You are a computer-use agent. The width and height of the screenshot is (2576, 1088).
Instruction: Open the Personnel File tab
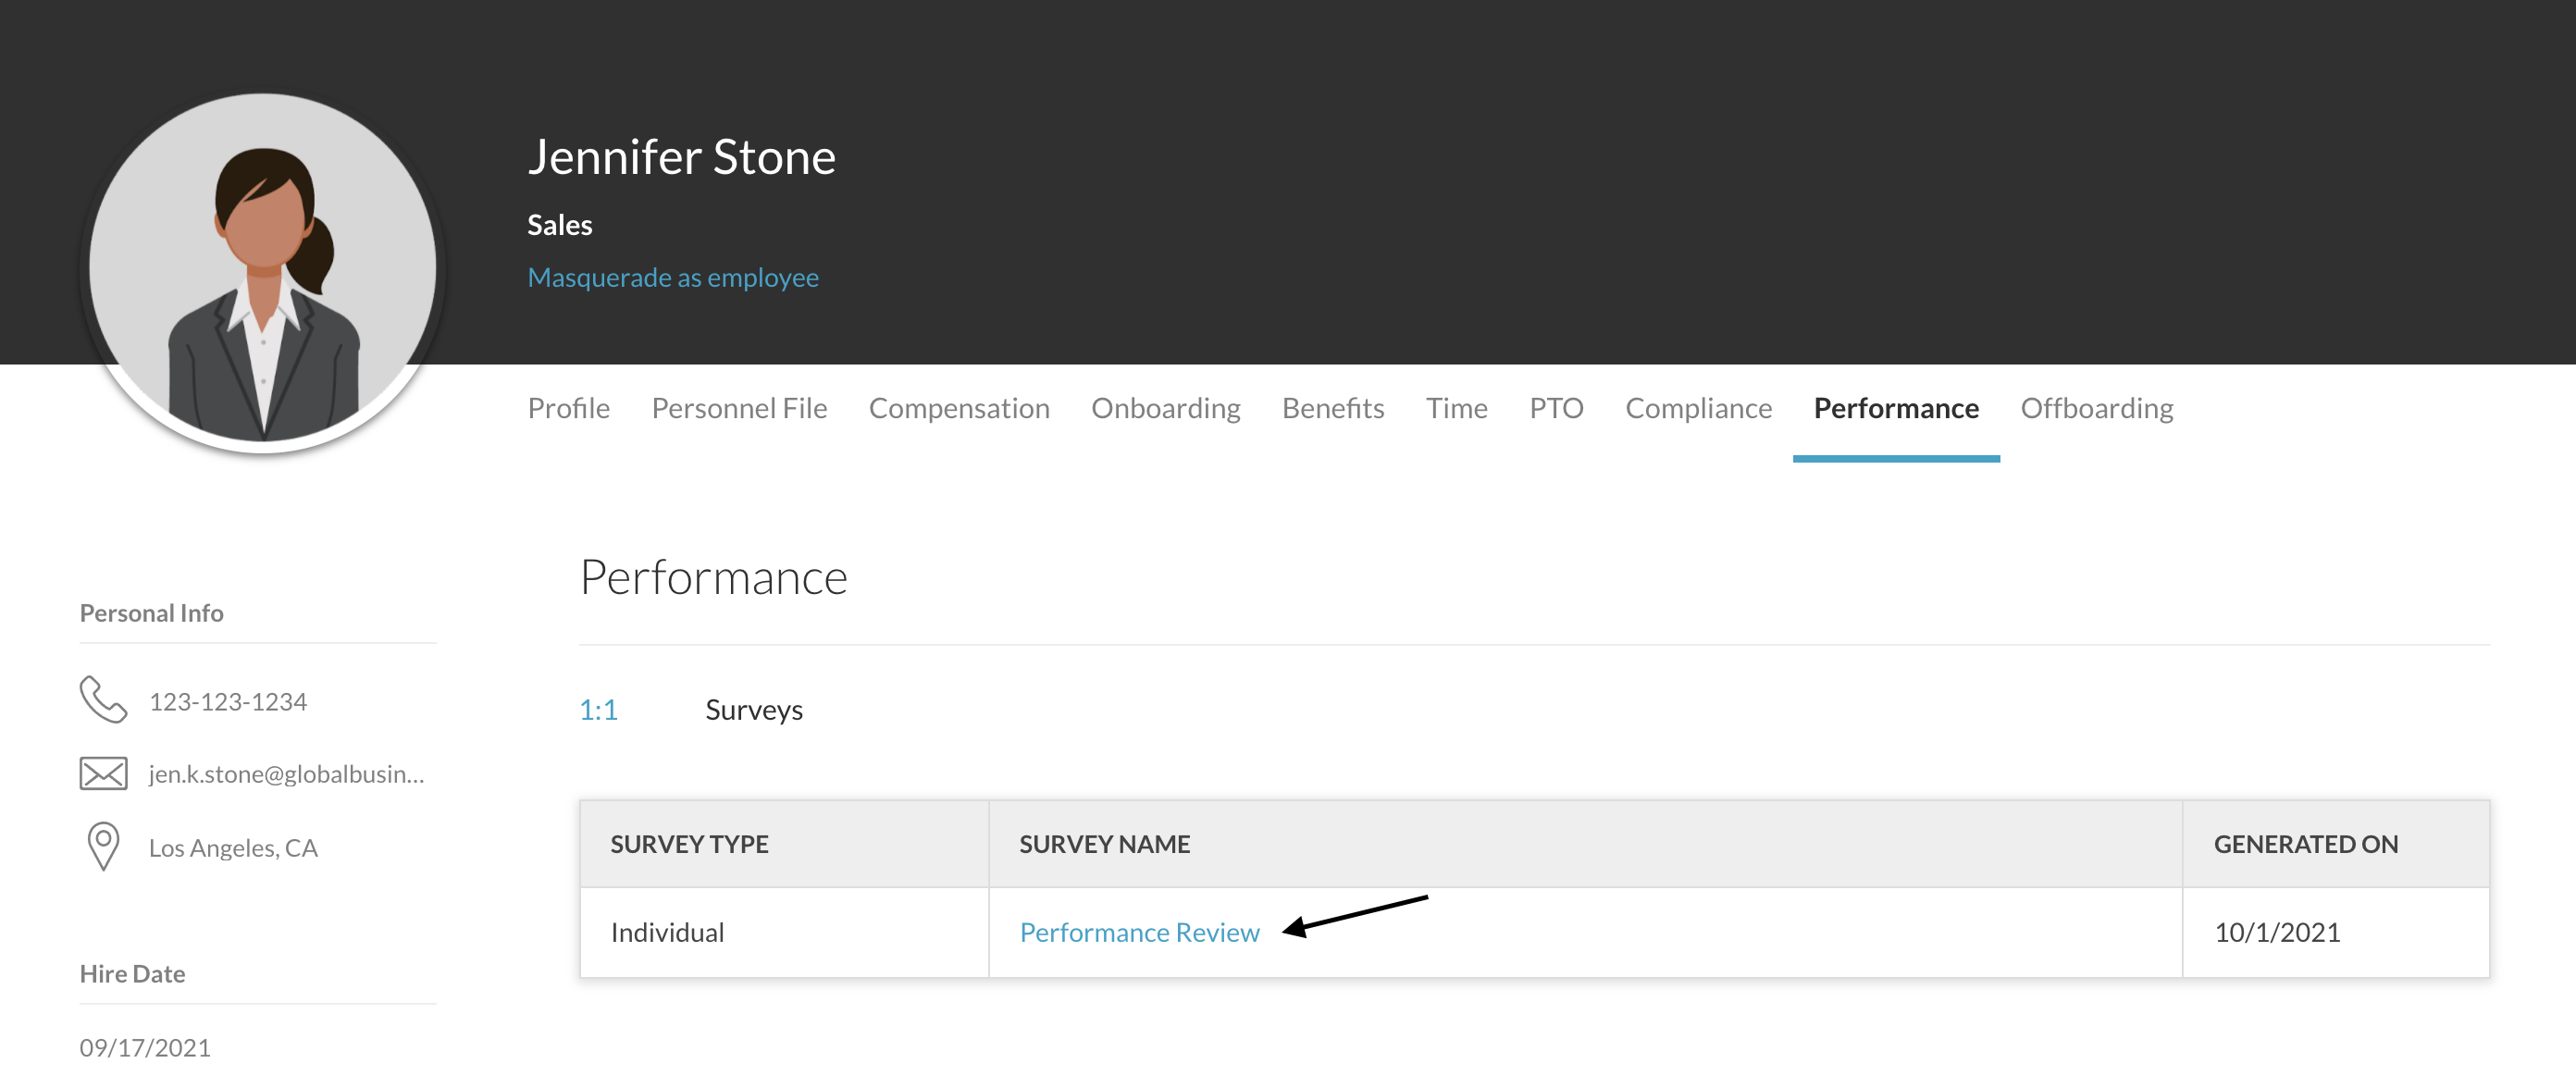(739, 408)
